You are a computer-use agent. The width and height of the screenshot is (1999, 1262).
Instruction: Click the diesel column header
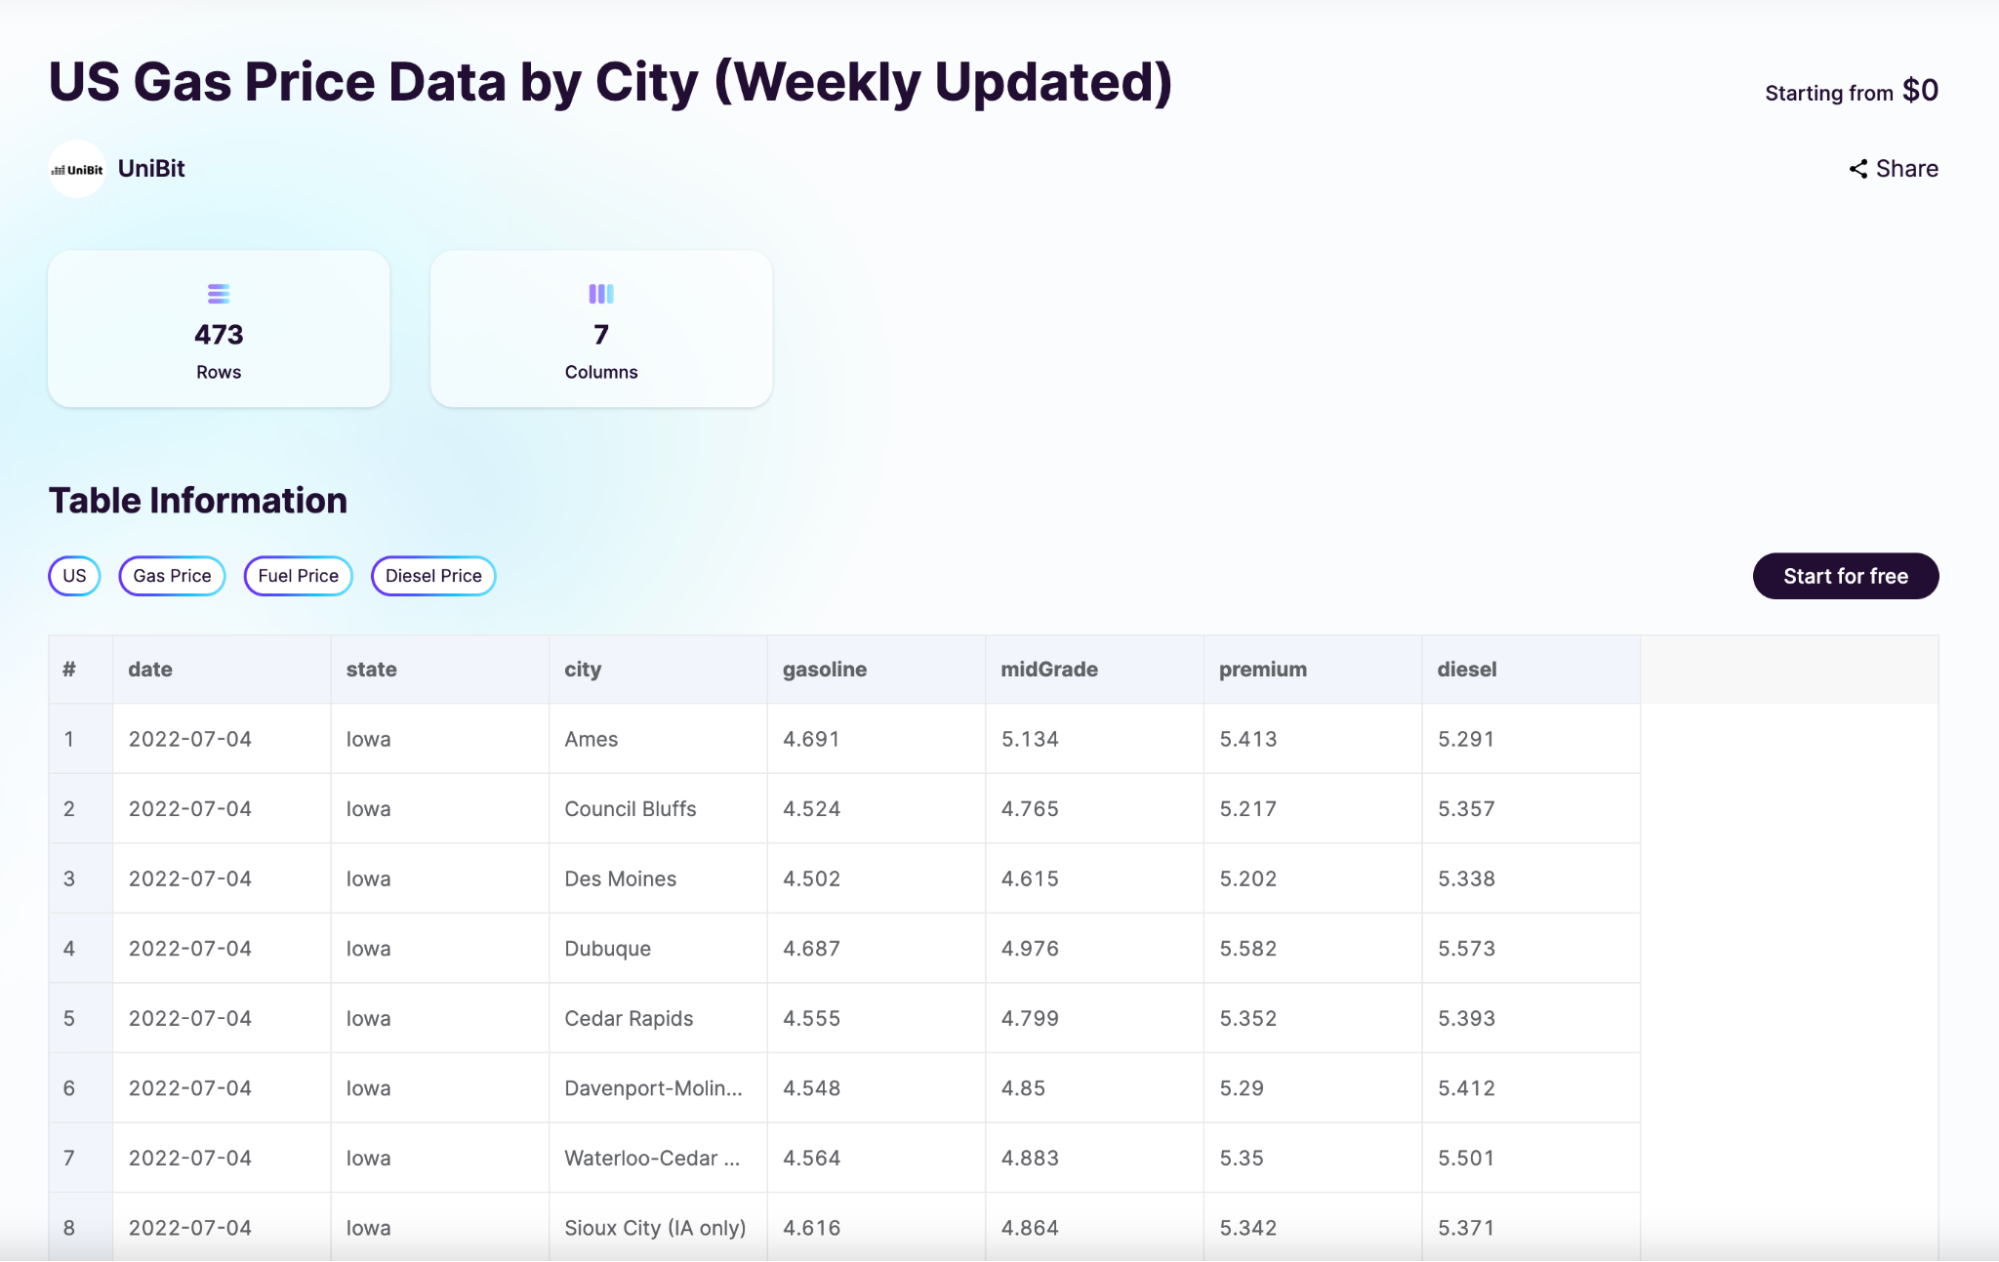point(1466,669)
